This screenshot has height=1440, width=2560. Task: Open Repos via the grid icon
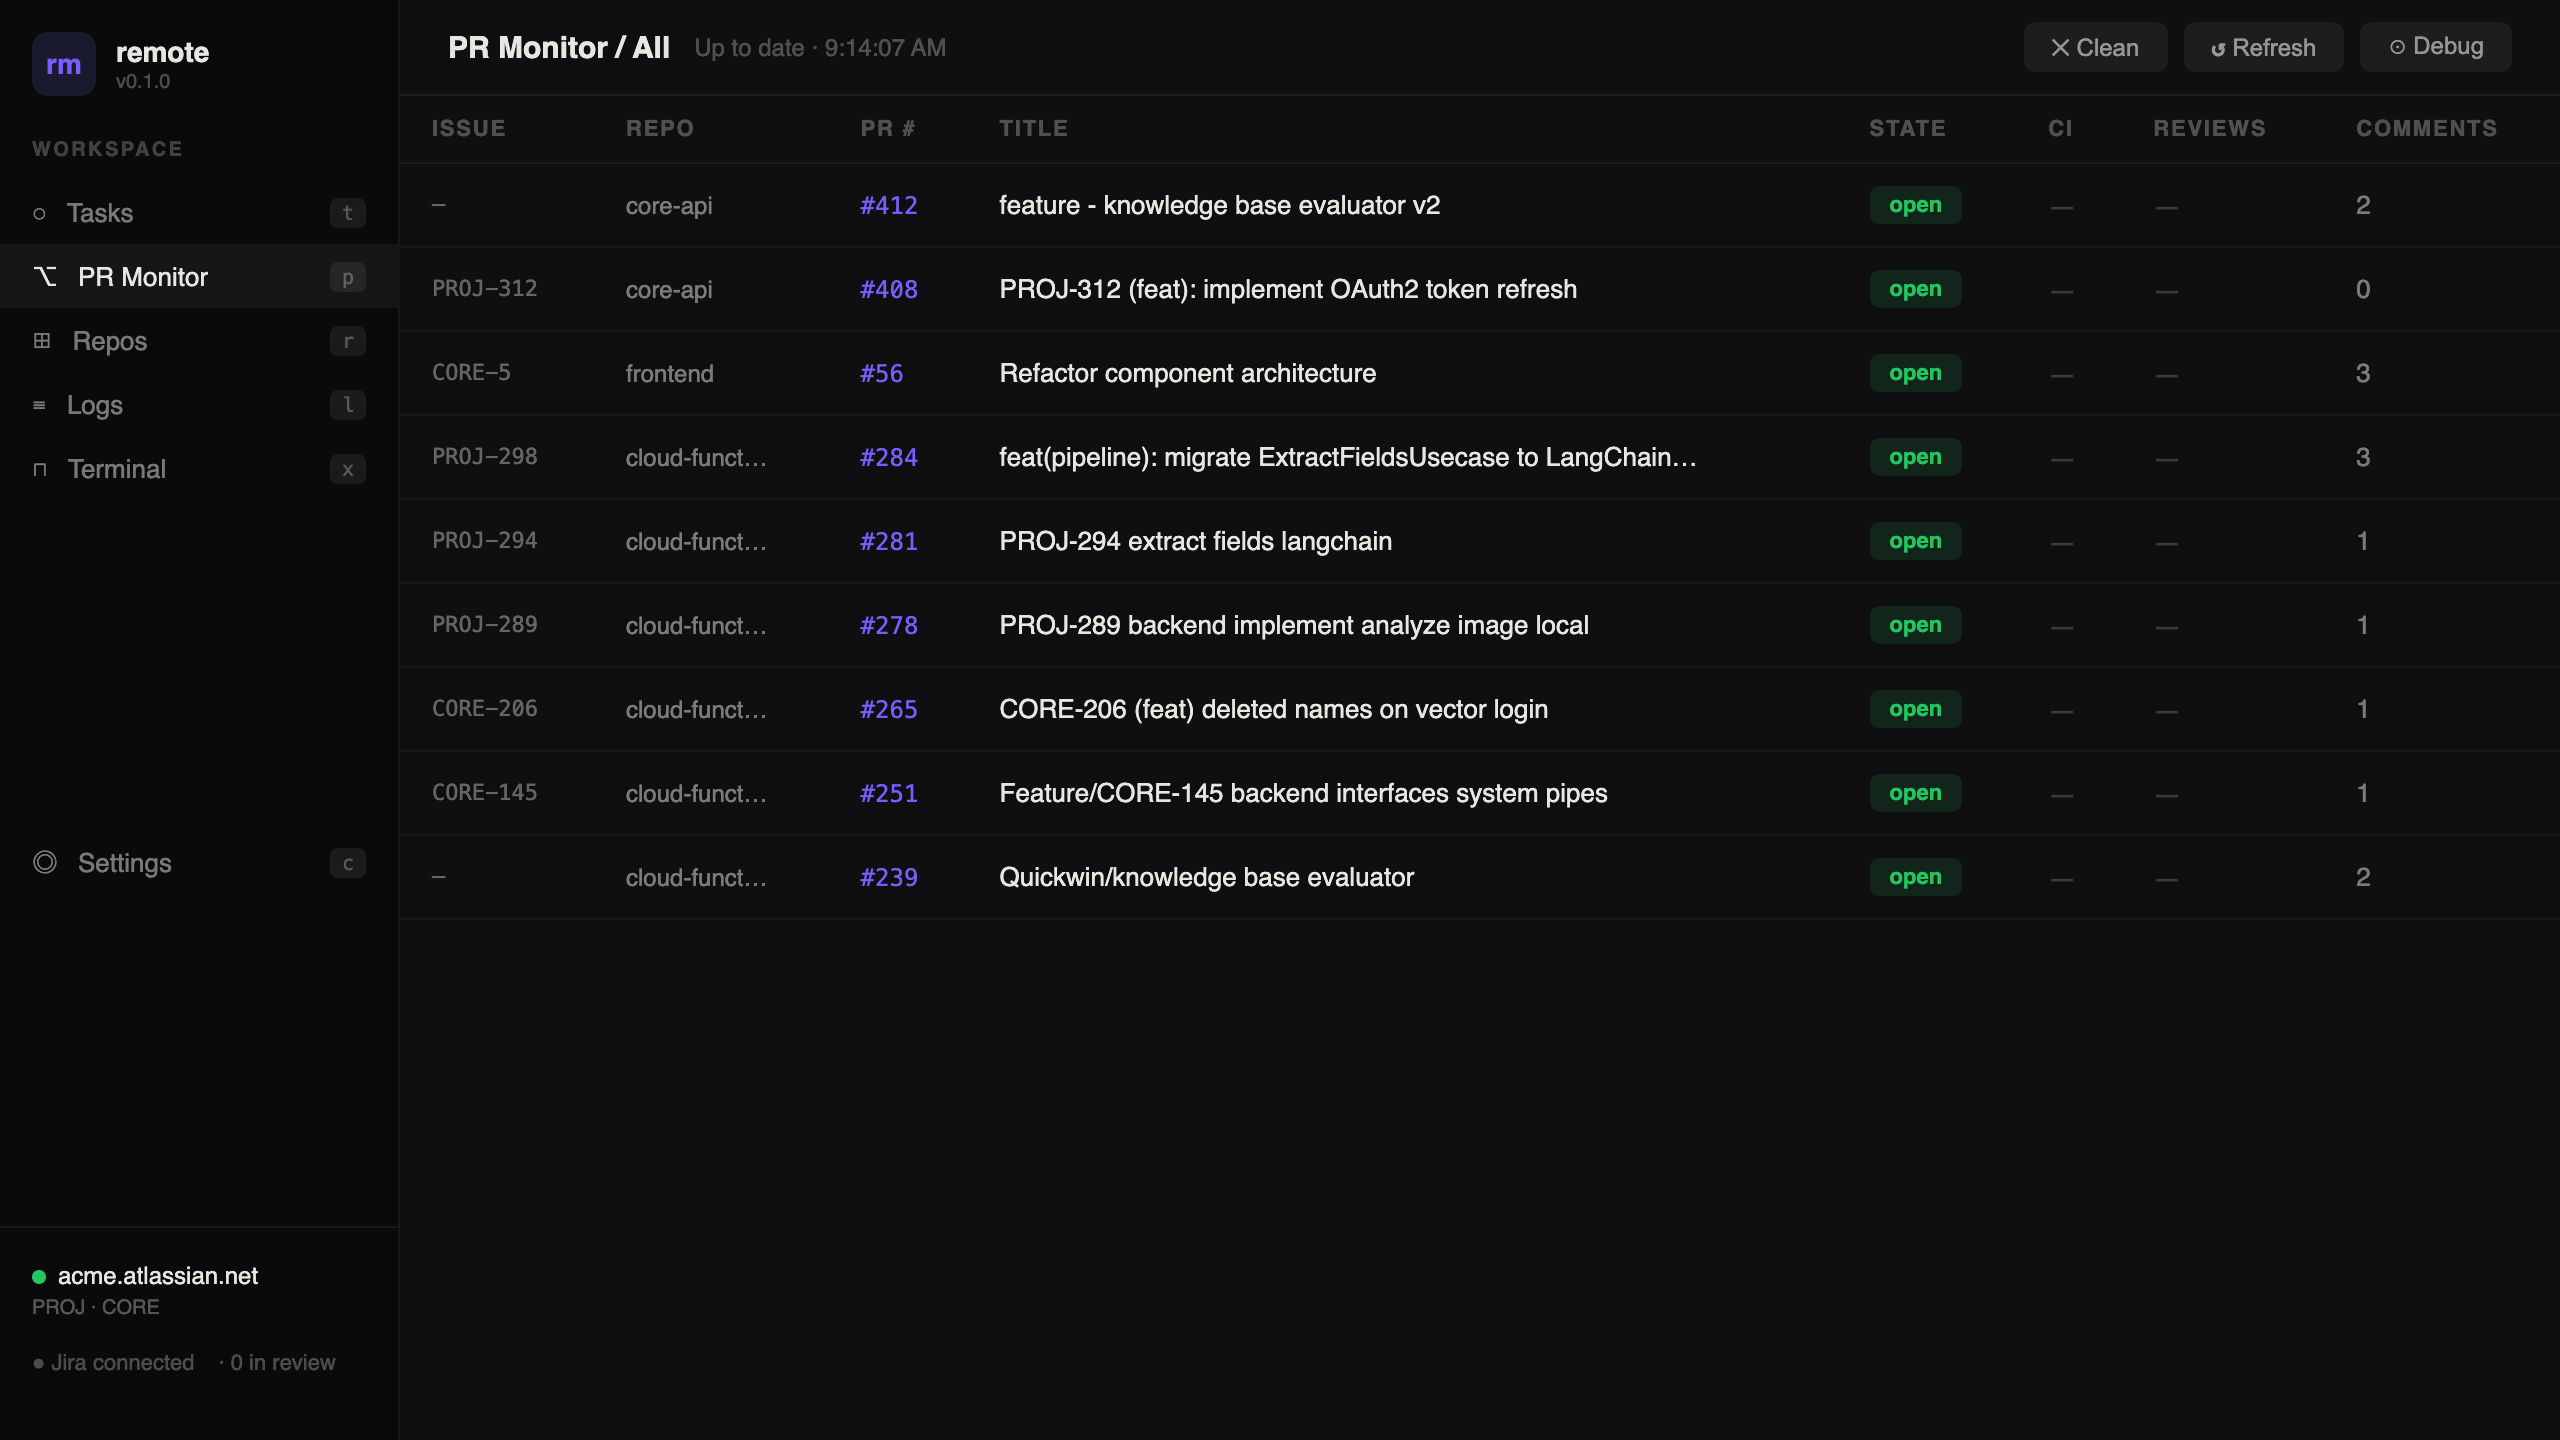click(x=42, y=341)
